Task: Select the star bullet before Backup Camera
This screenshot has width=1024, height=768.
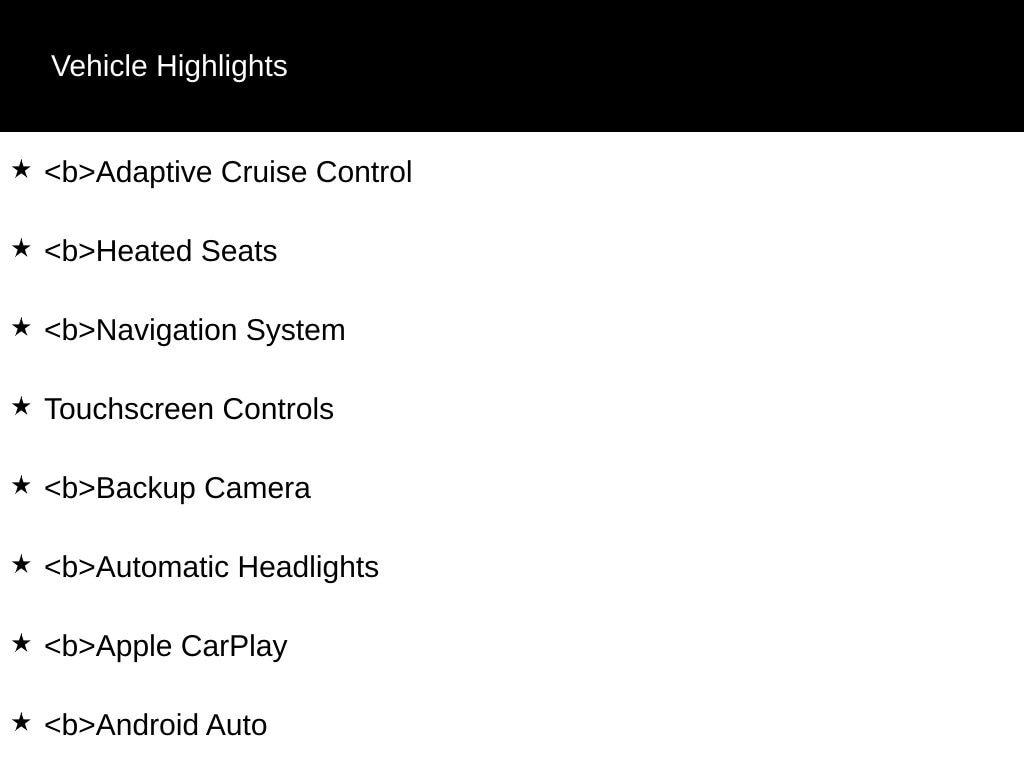Action: 22,486
